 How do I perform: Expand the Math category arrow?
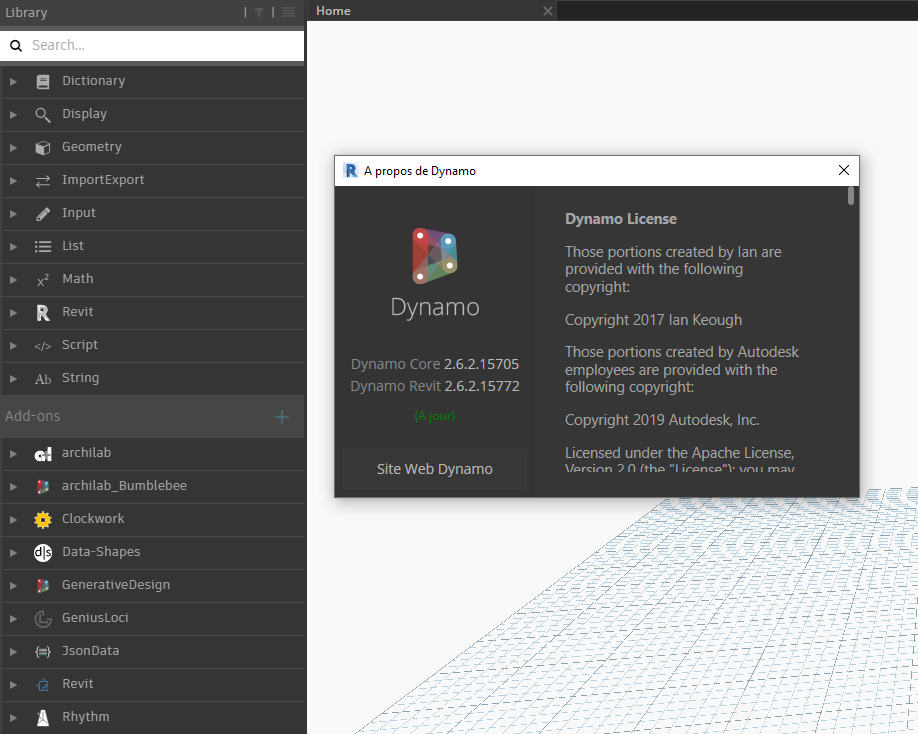pyautogui.click(x=14, y=279)
